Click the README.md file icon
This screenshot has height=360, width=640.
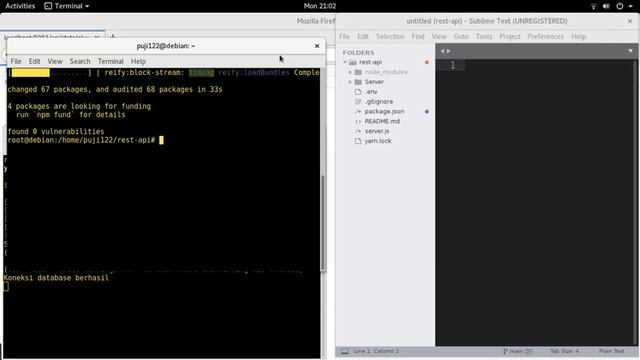pyautogui.click(x=358, y=121)
